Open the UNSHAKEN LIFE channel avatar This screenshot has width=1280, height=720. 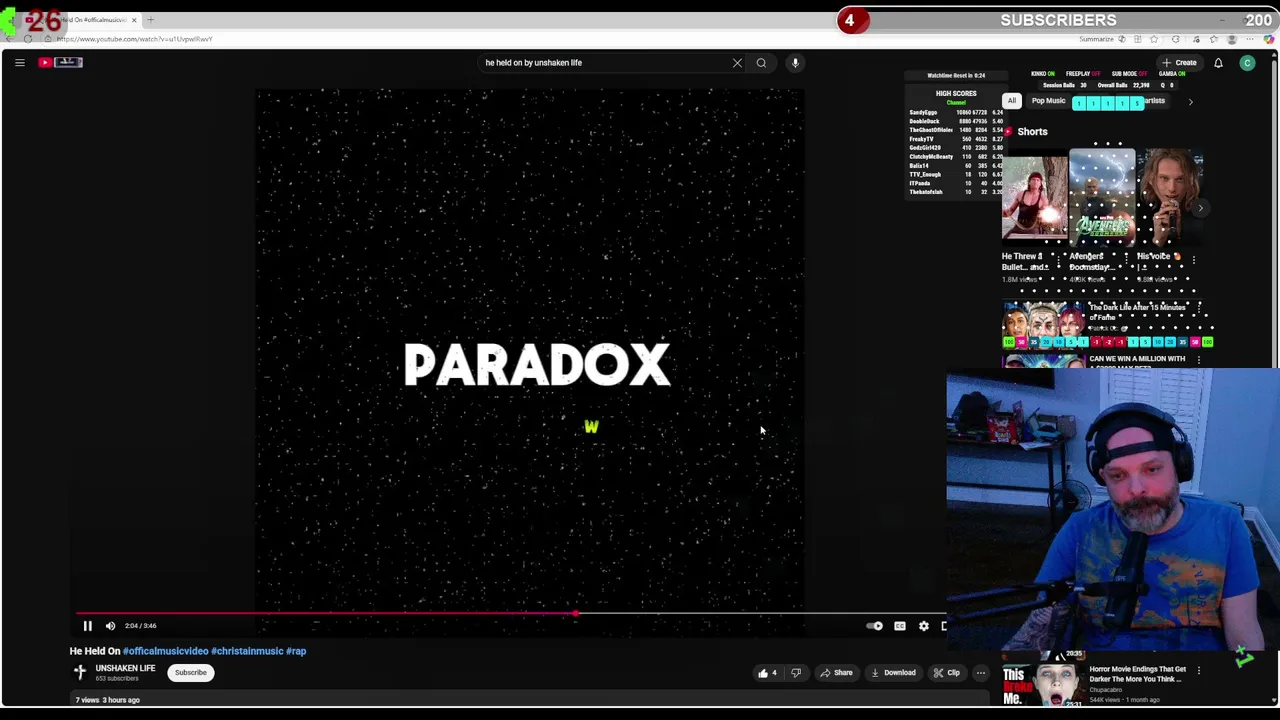80,672
